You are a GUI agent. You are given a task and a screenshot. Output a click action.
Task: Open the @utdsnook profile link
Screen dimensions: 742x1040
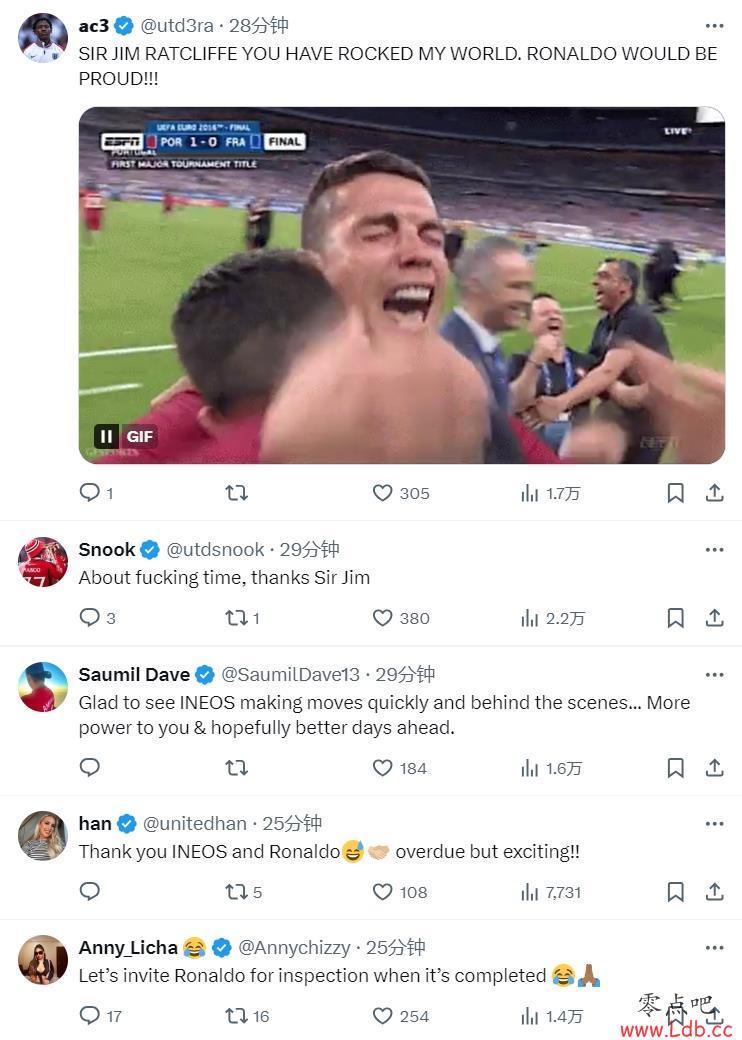pos(215,550)
